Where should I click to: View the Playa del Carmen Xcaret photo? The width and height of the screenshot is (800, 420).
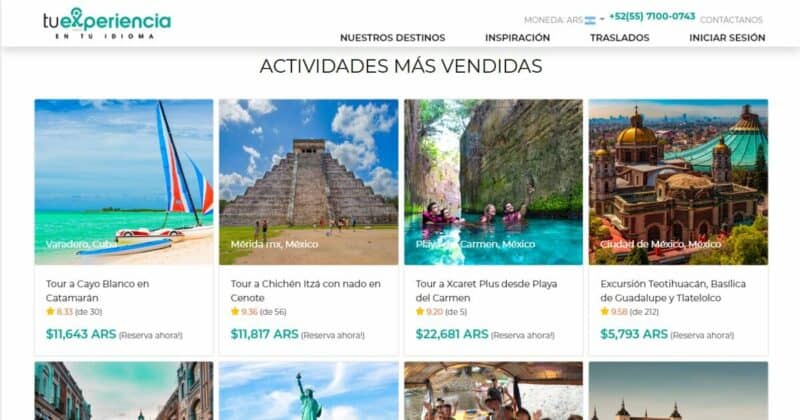point(493,182)
